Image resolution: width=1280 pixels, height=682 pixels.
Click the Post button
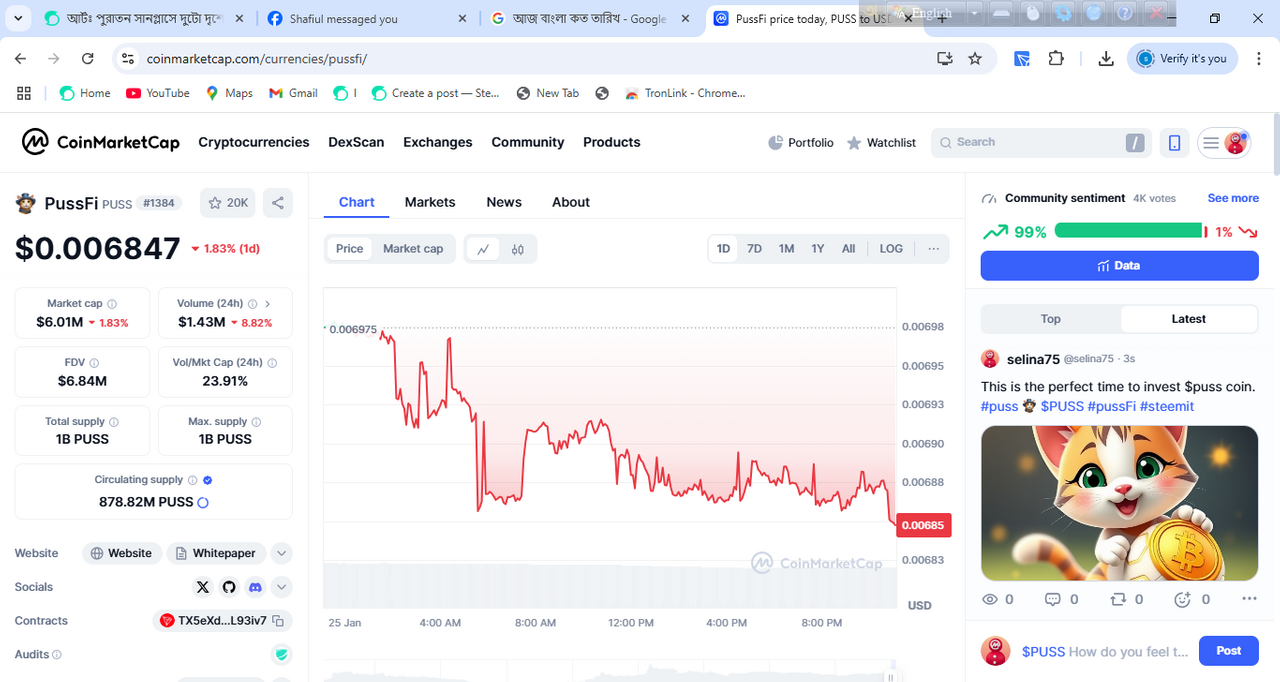(x=1228, y=651)
